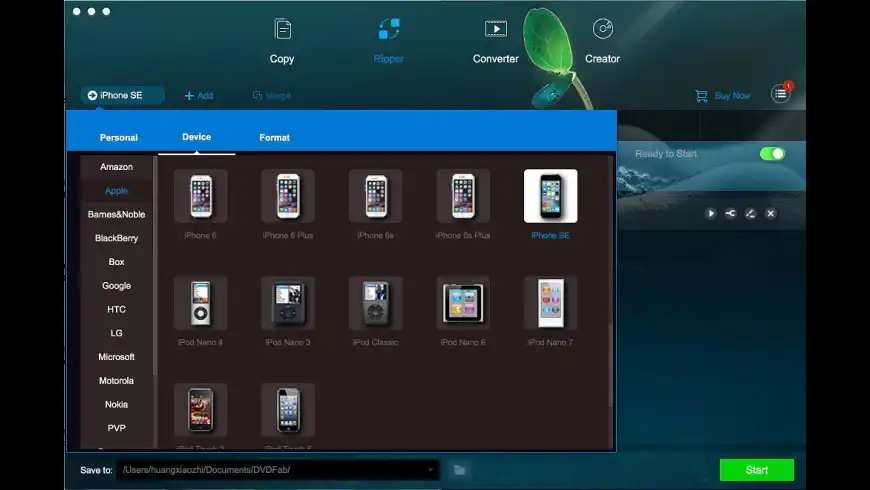Open advanced settings icon next to play
Screen dimensions: 870x490
(x=731, y=214)
